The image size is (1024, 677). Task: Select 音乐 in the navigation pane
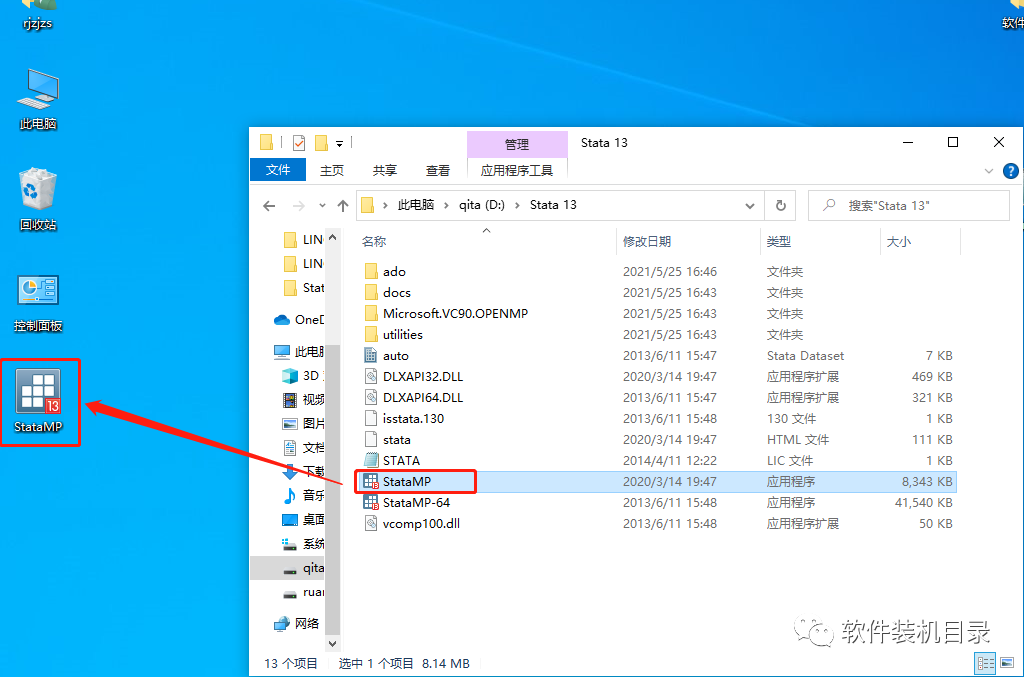303,496
